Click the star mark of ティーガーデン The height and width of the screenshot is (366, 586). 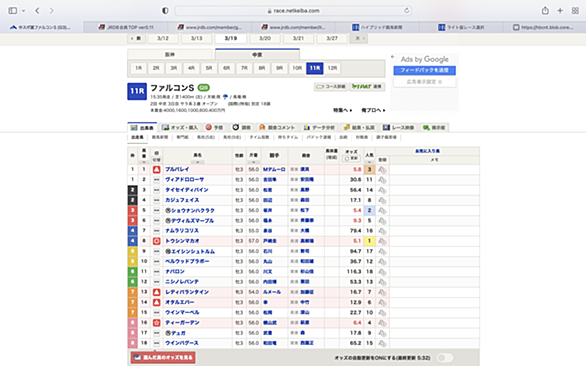click(157, 323)
